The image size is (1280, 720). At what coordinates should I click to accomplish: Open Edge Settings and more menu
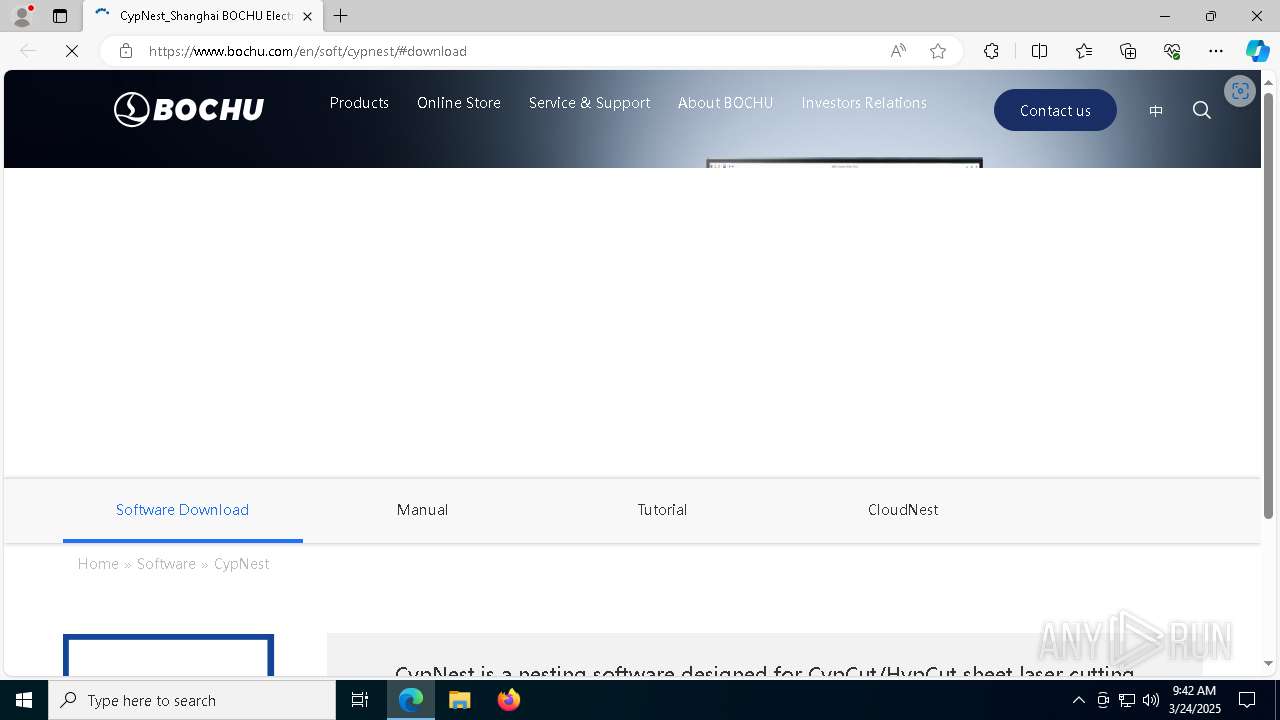(x=1216, y=51)
